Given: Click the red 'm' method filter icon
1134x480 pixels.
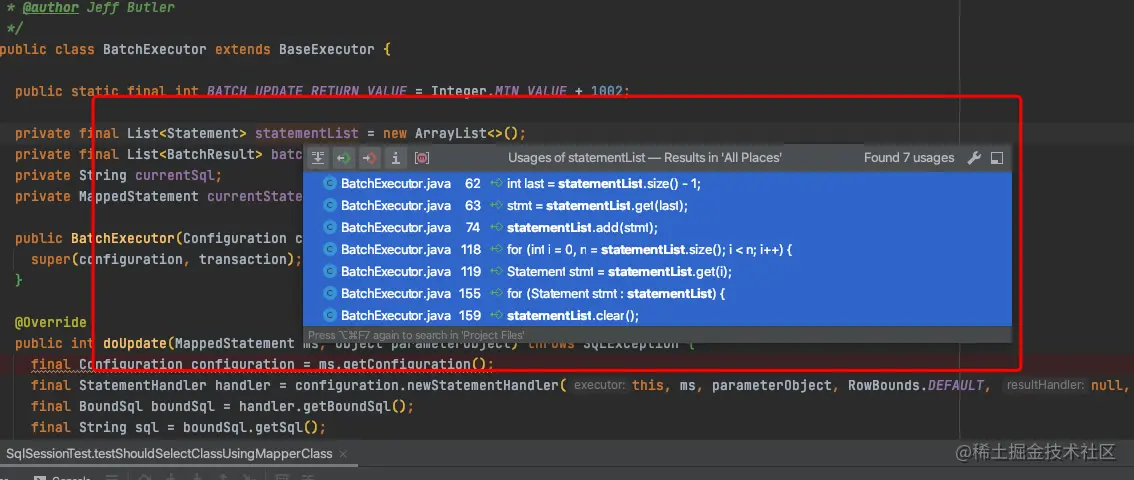Looking at the screenshot, I should tap(422, 158).
